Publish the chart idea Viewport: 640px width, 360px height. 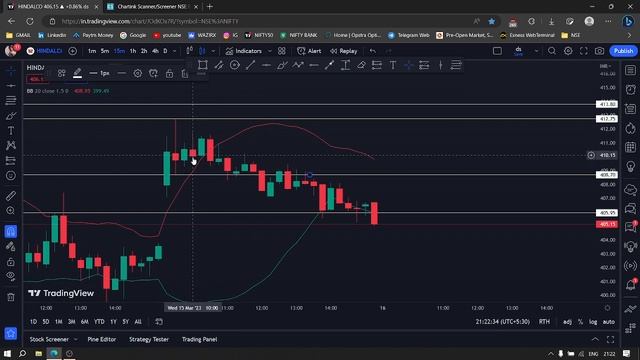pyautogui.click(x=623, y=51)
